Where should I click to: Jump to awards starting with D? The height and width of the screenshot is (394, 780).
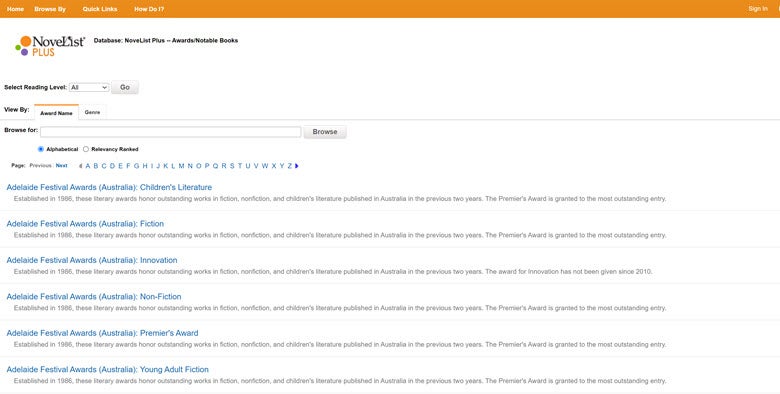click(112, 166)
